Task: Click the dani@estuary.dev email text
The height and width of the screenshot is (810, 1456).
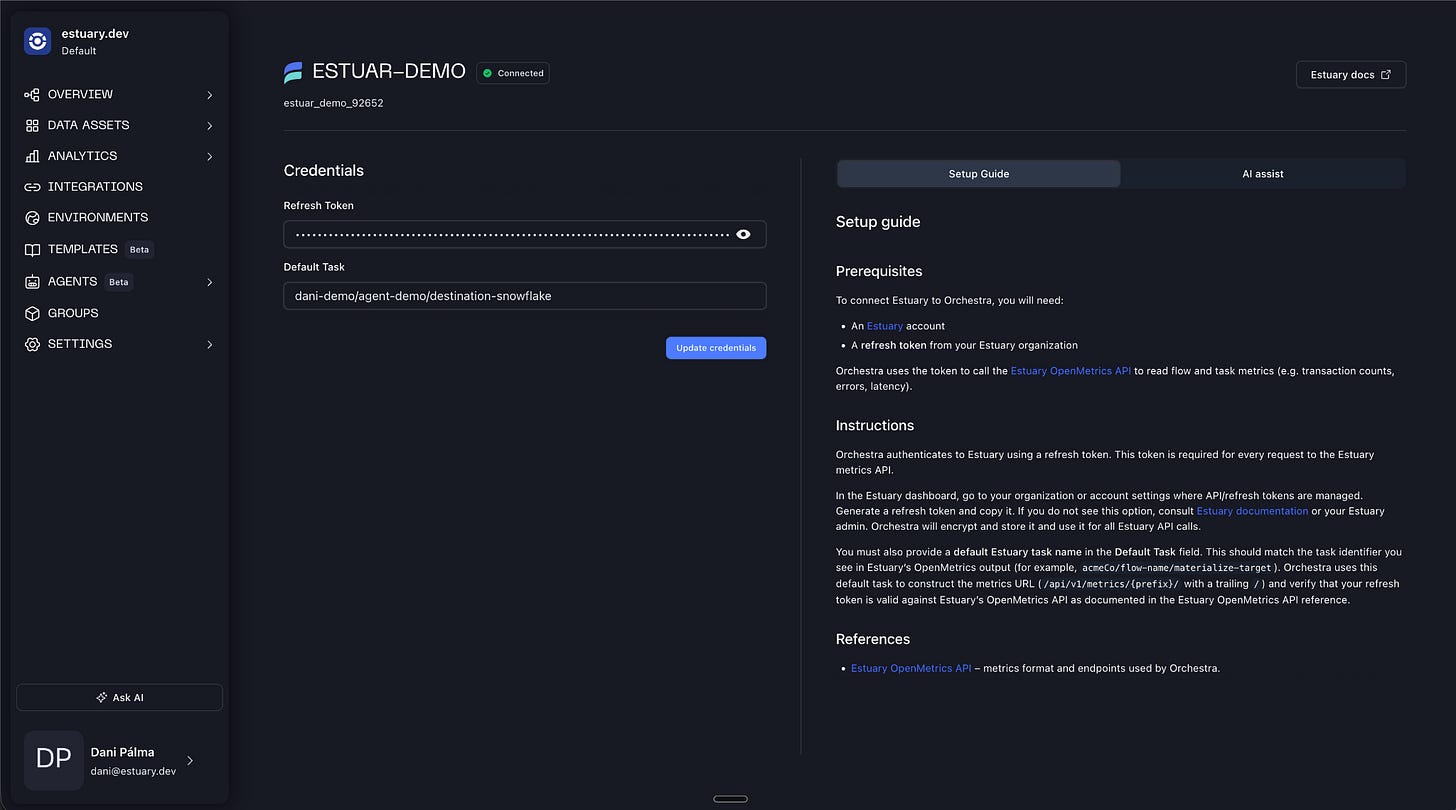Action: coord(131,770)
